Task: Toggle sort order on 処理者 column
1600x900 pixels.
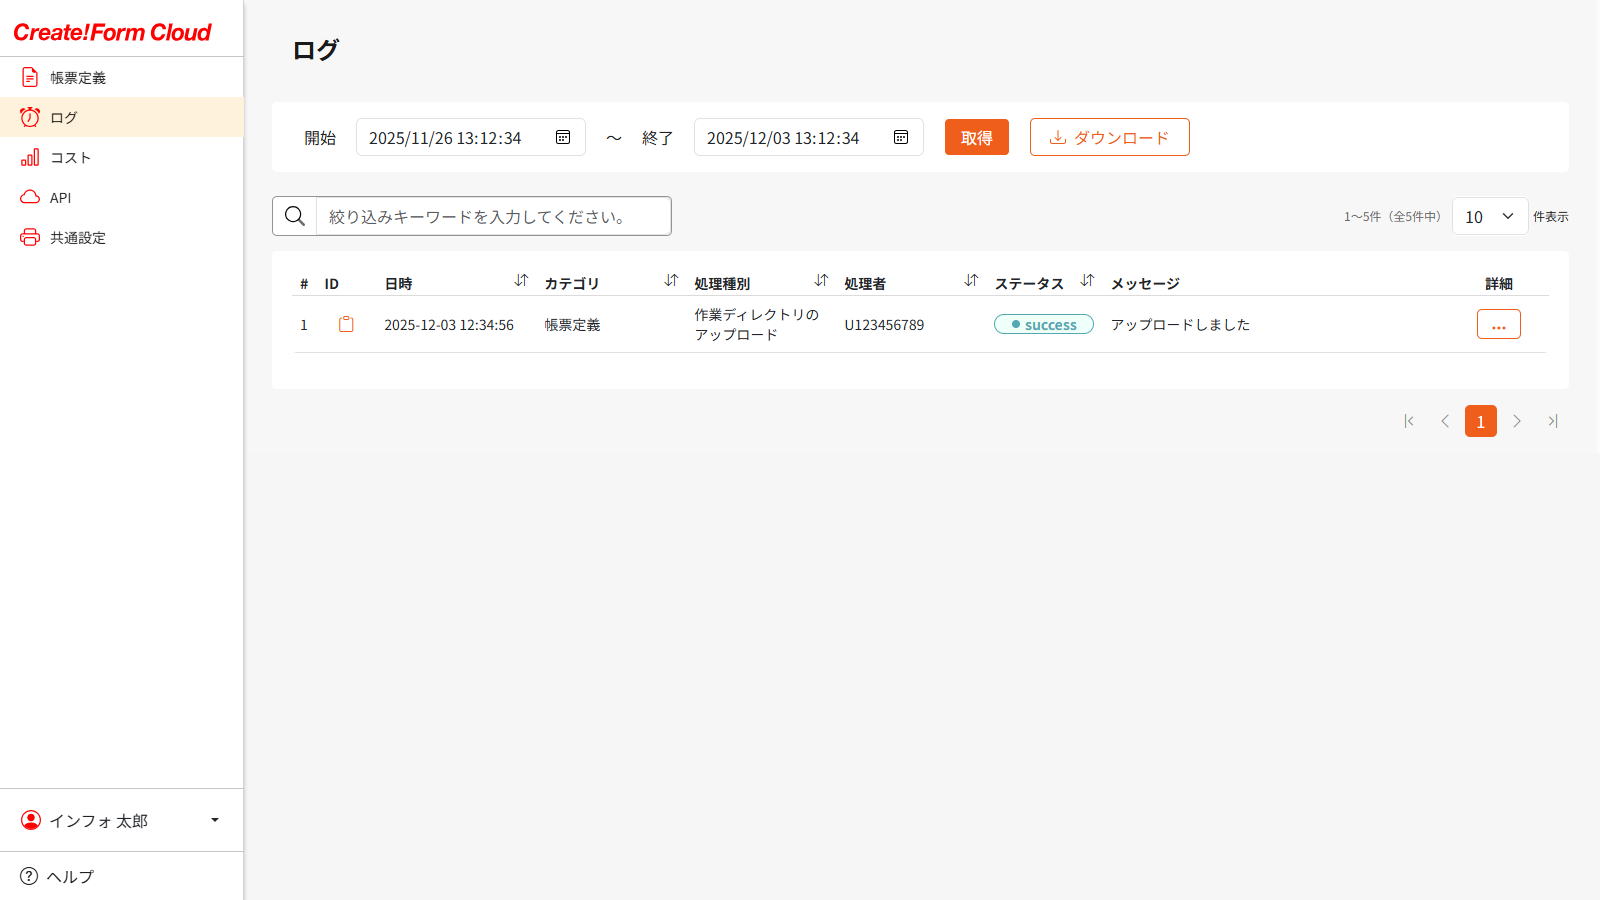Action: pos(971,281)
